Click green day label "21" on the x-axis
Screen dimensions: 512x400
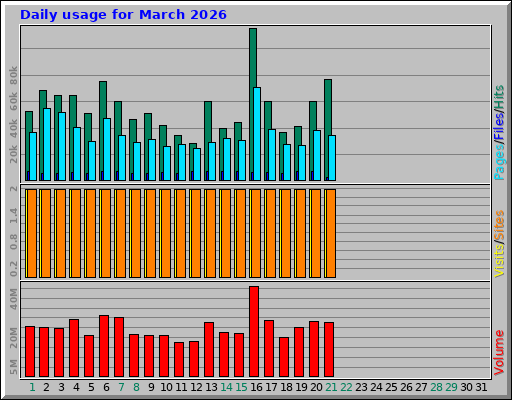point(331,387)
